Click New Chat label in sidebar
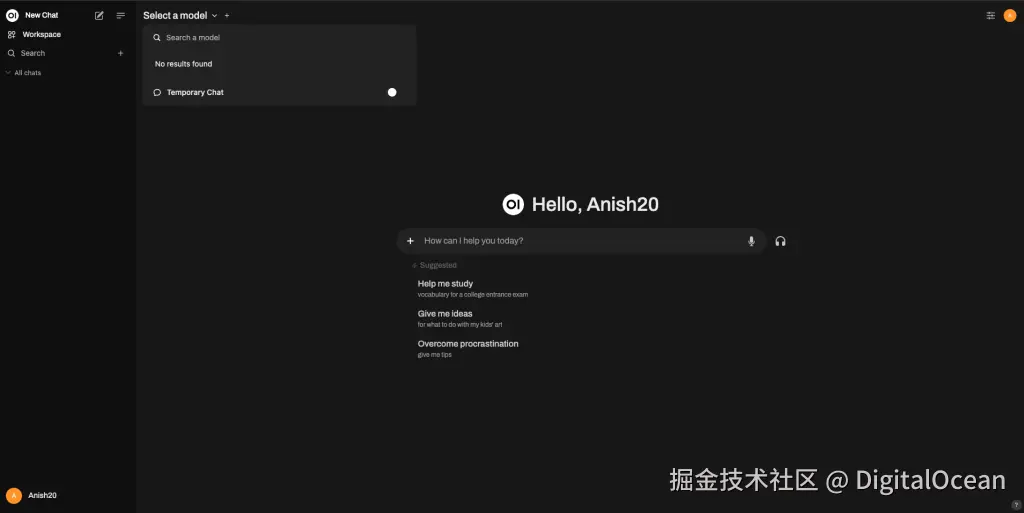This screenshot has width=1024, height=513. point(42,15)
